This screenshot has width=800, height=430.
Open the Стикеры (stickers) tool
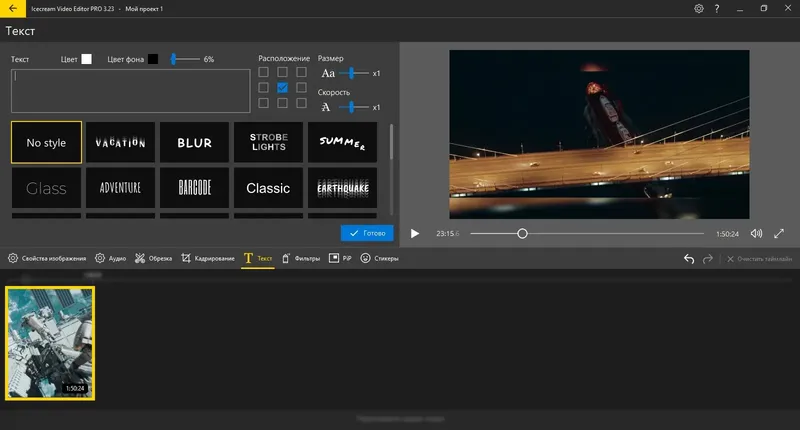click(379, 259)
